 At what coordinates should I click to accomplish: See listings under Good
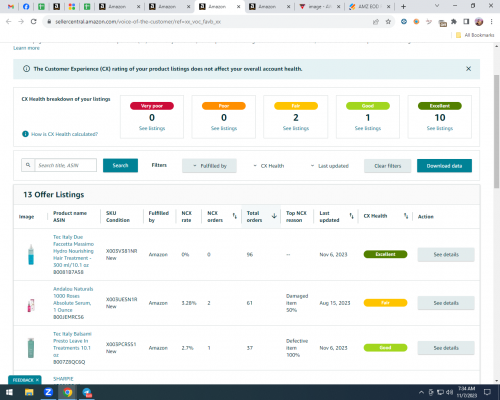[368, 128]
